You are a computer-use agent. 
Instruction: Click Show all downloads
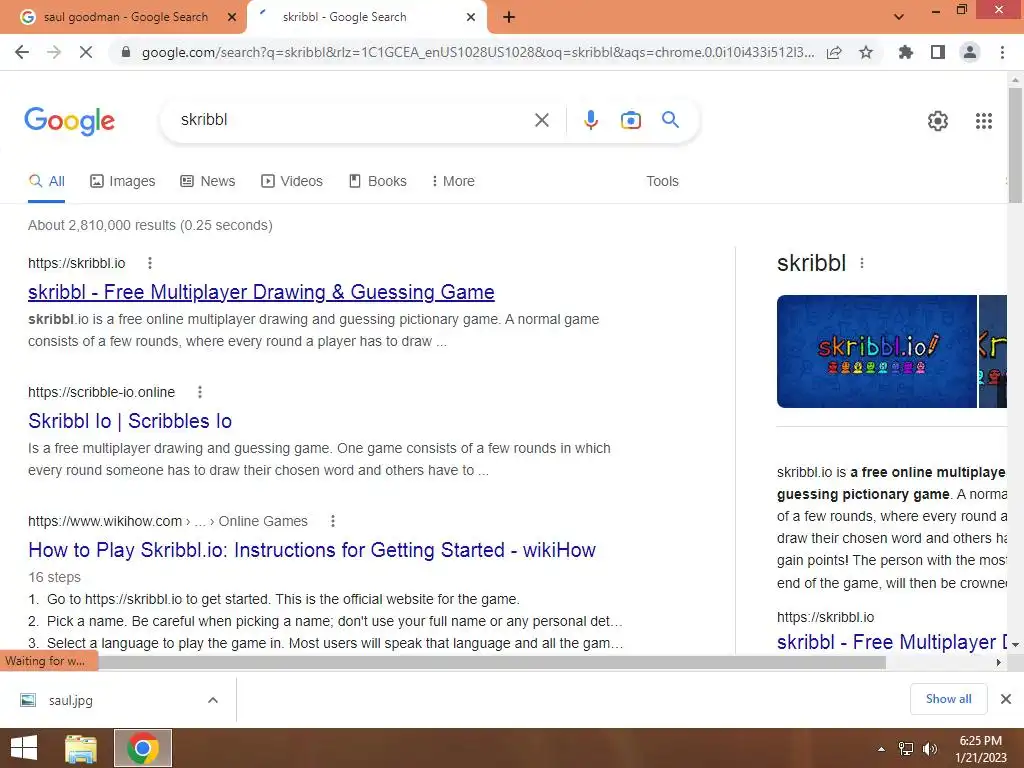pos(948,699)
